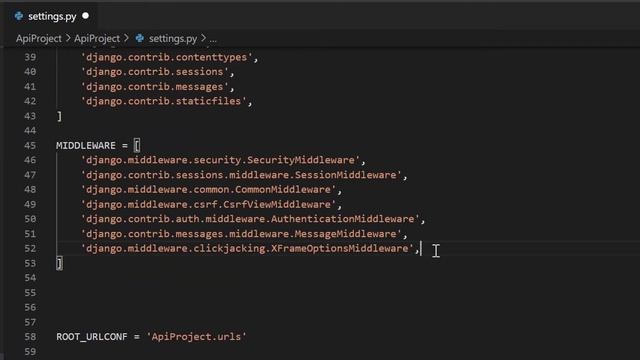Click the unsaved changes dot on settings.py tab
Screen dimensions: 640x360
(85, 16)
